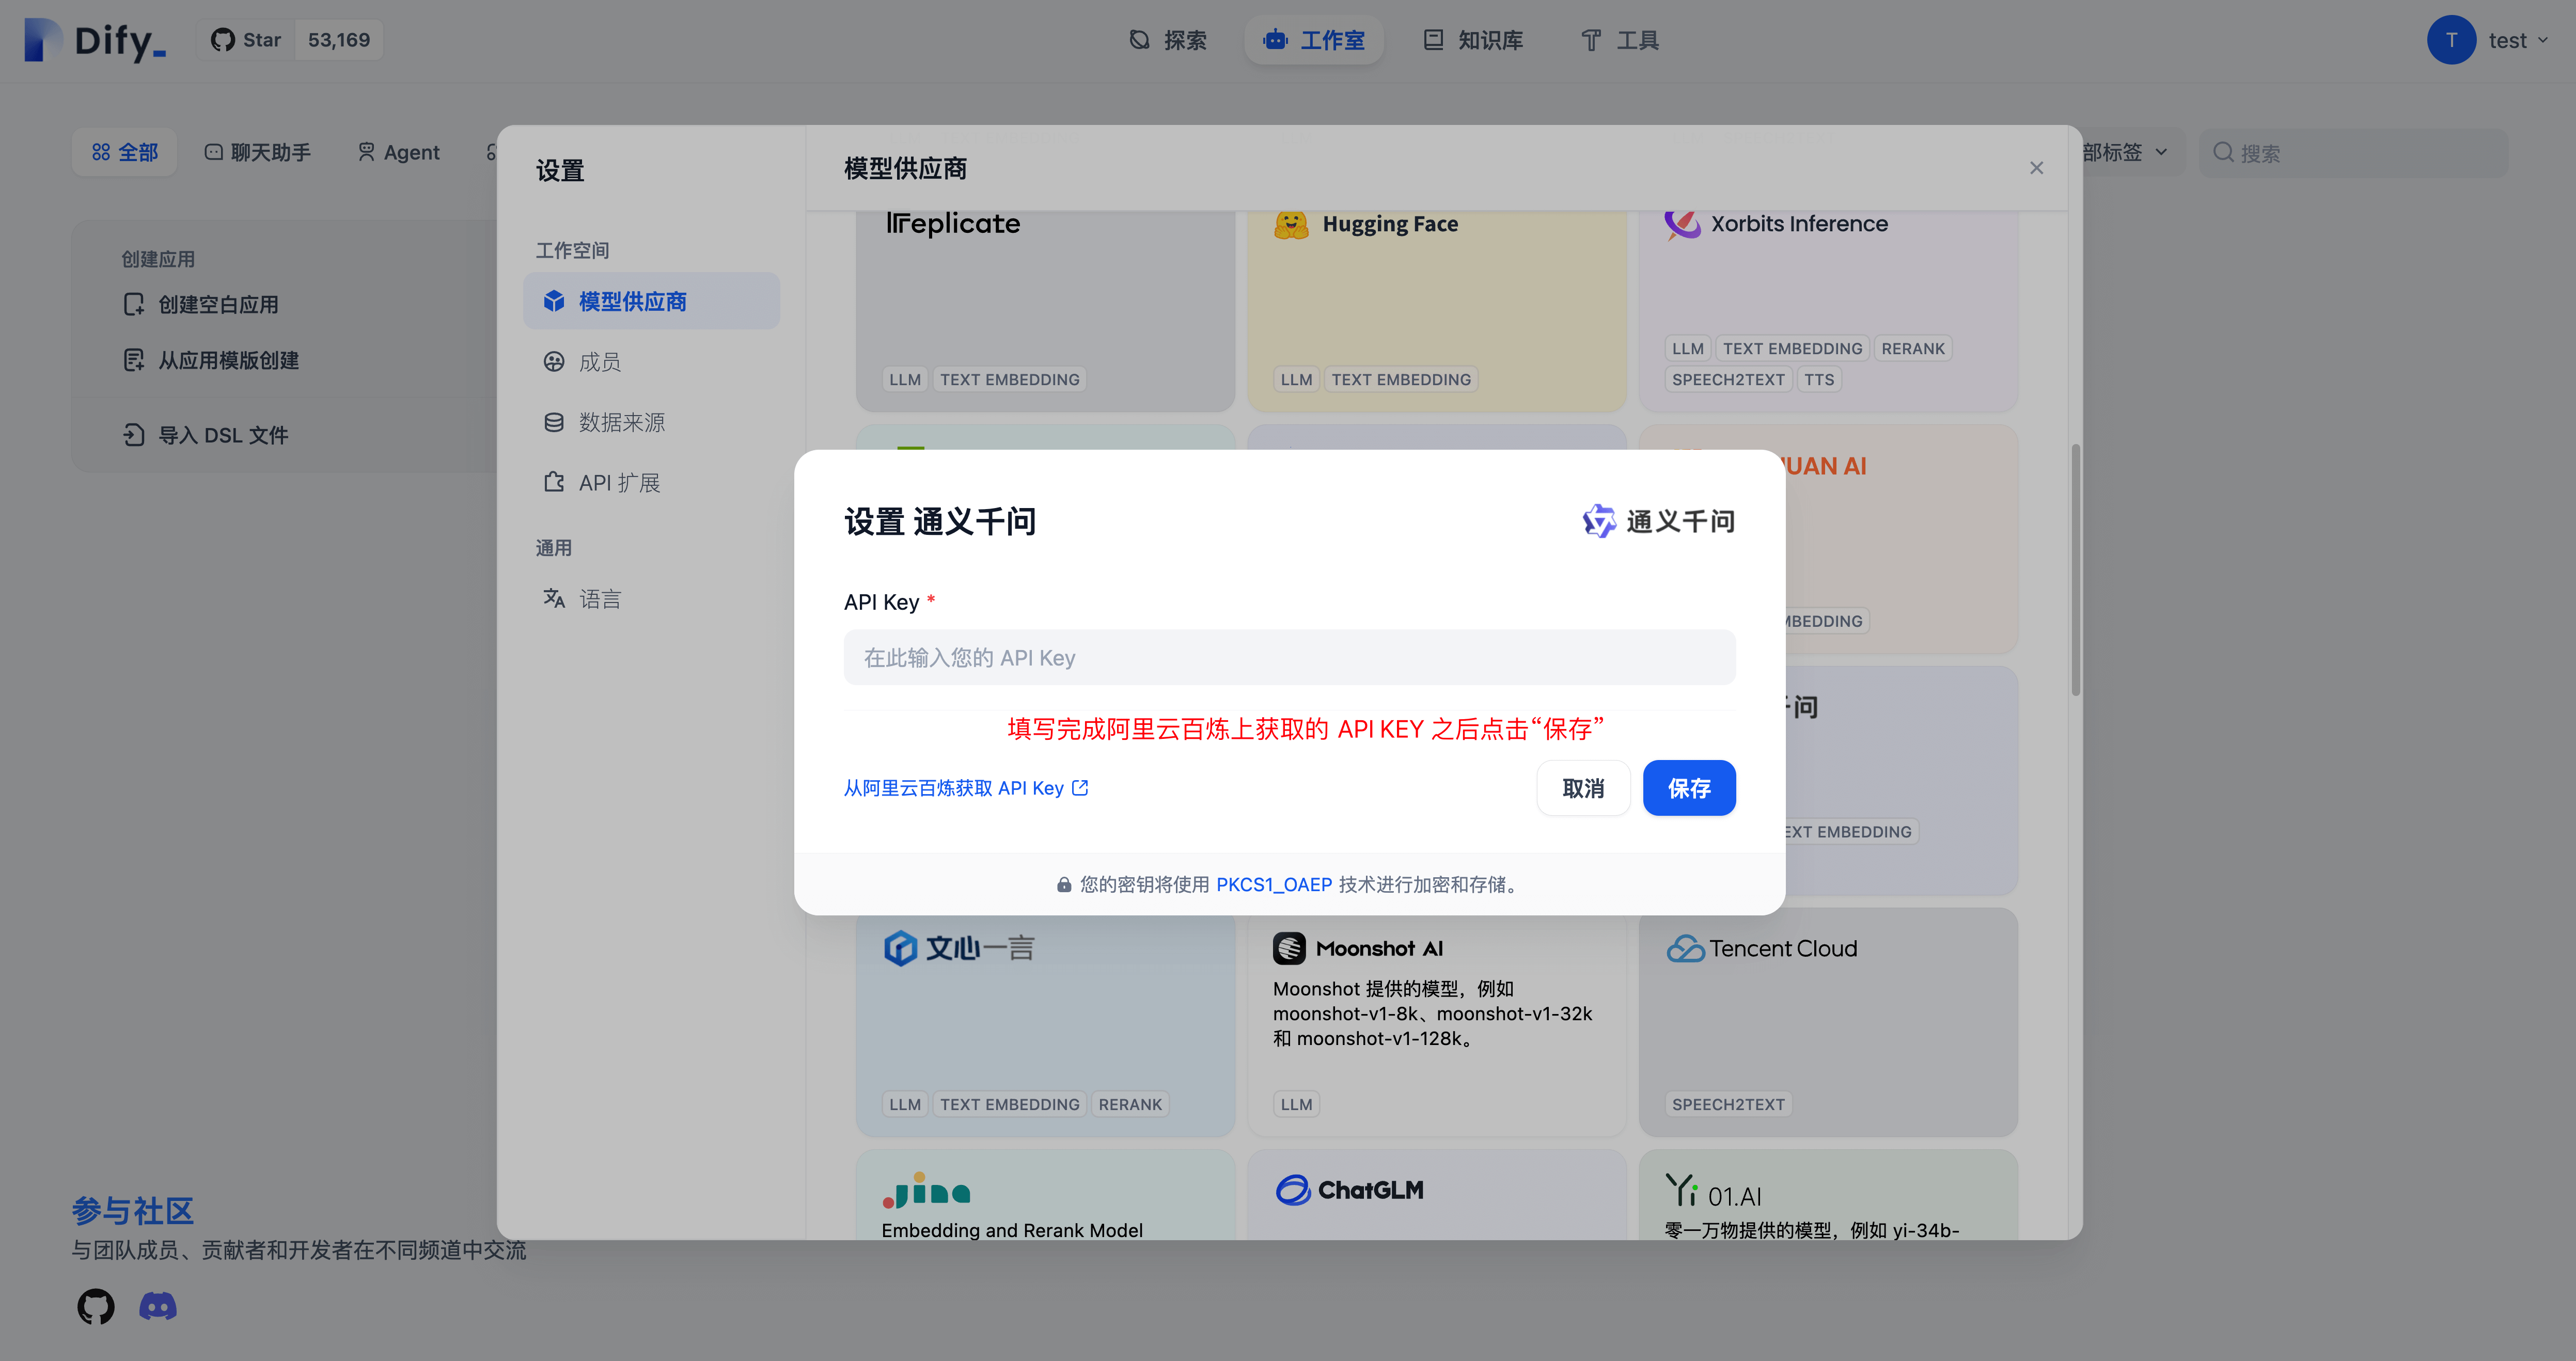Image resolution: width=2576 pixels, height=1361 pixels.
Task: Open the 工具 Tools tab
Action: [1619, 40]
